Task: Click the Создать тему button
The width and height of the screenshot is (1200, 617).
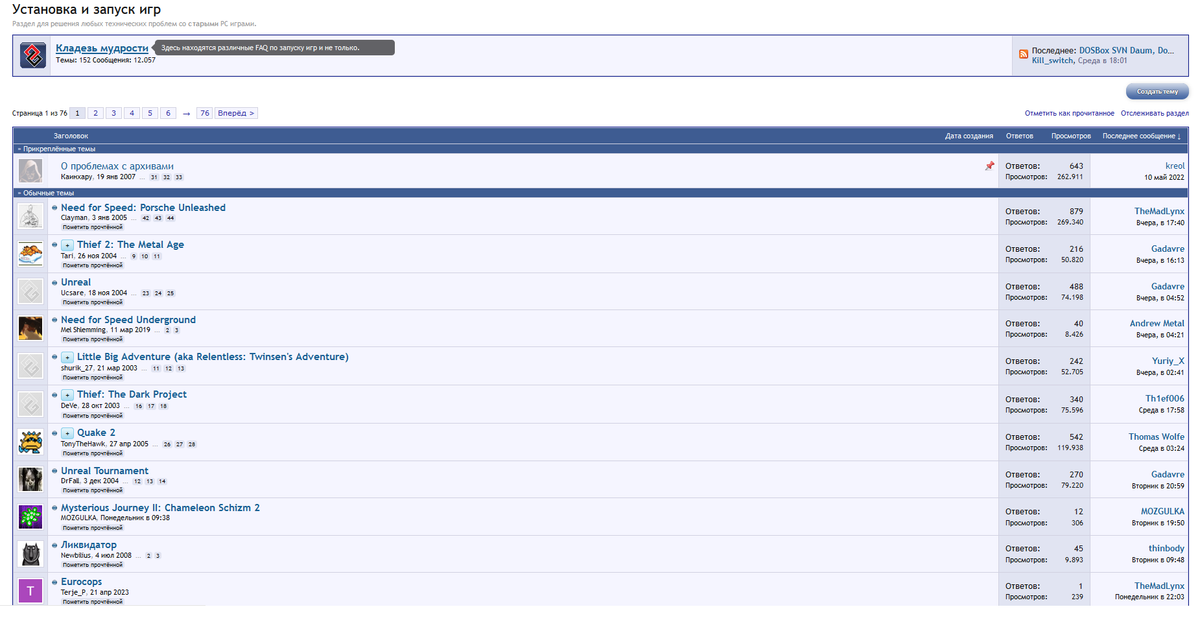Action: (1158, 91)
